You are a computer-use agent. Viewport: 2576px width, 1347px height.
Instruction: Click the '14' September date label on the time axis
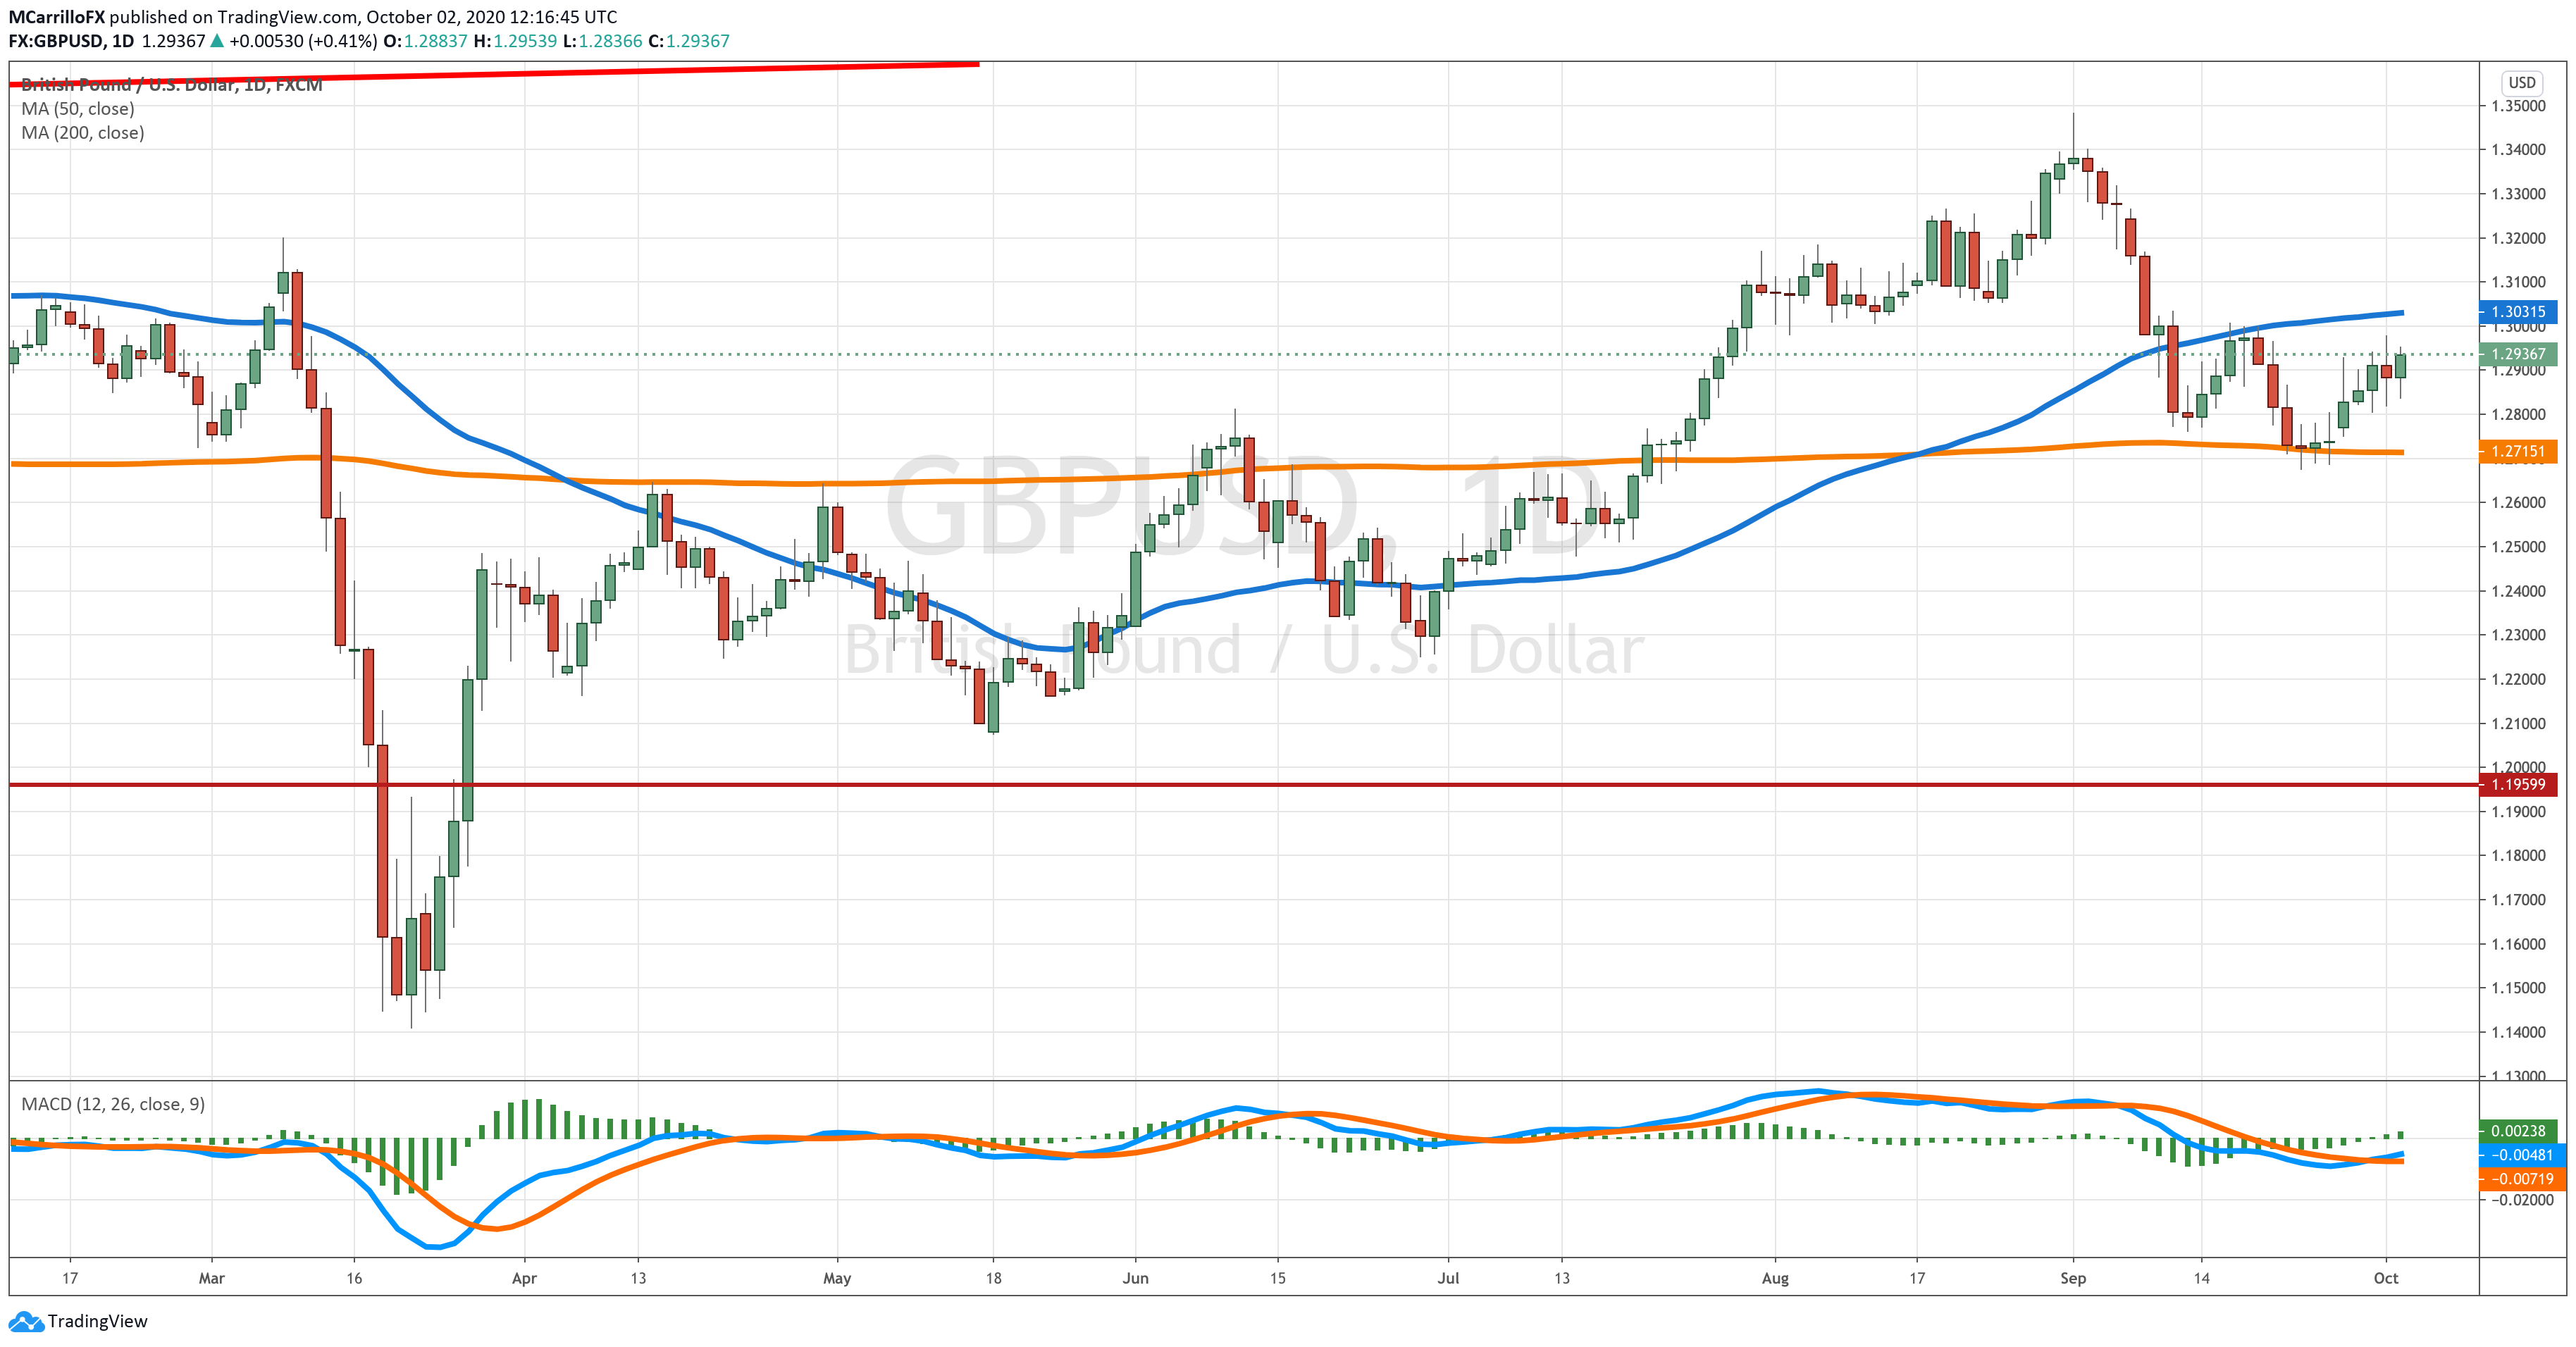pyautogui.click(x=2201, y=1278)
